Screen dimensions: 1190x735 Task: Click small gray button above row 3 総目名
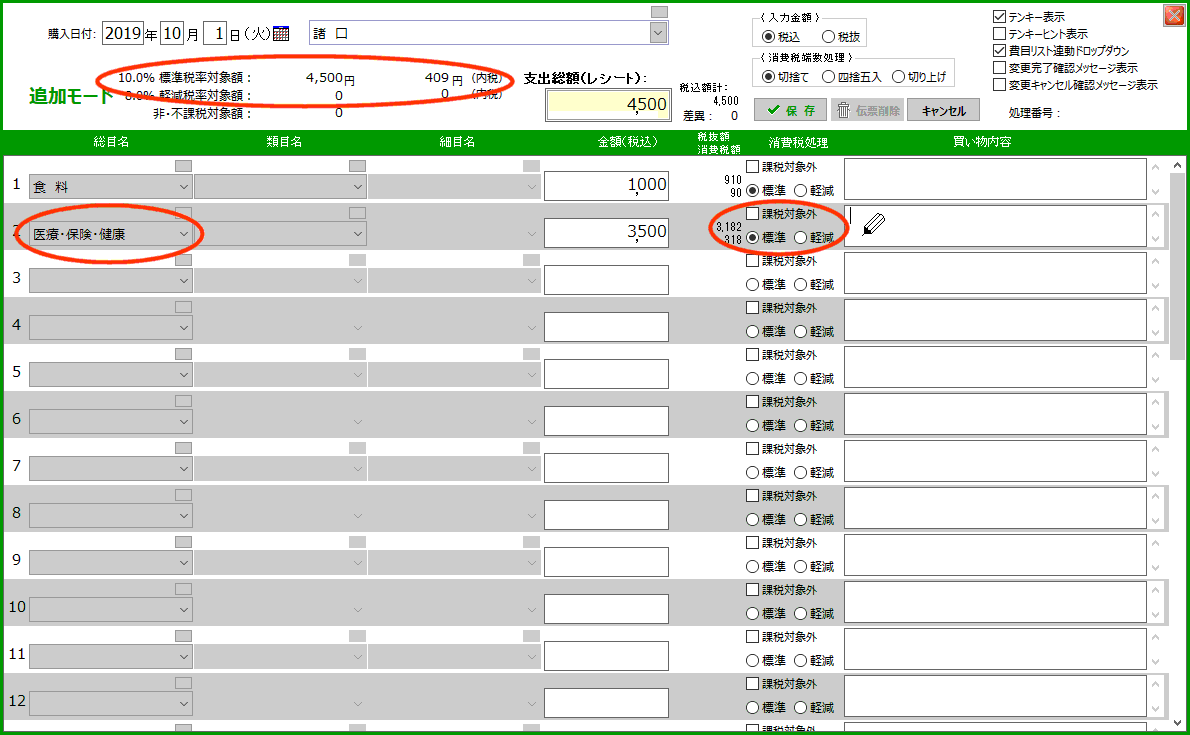[184, 260]
